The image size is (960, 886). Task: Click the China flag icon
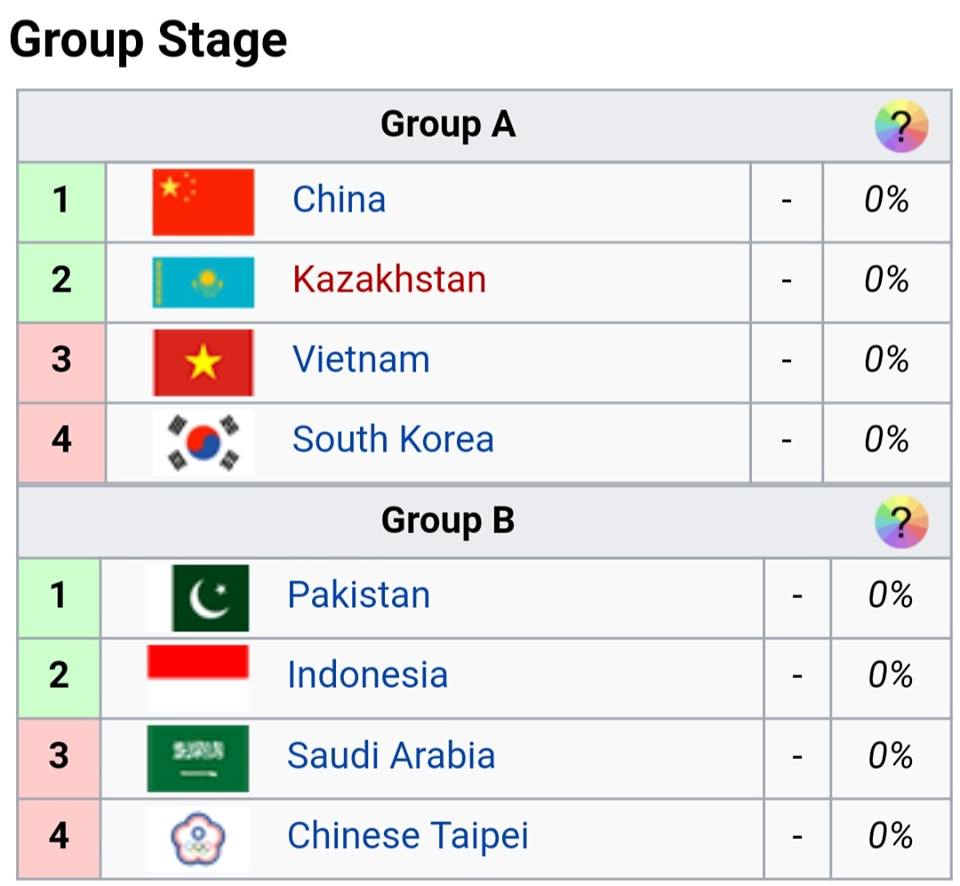click(203, 202)
